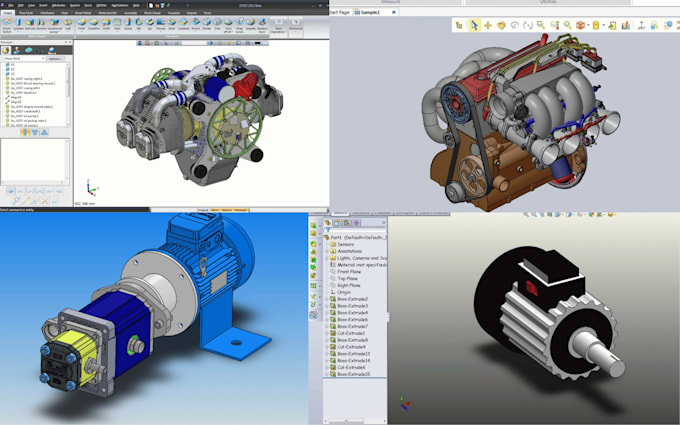Choose the pan cross-arrows tool in Sample2 viewer
Screen dimensions: 680x425
click(487, 25)
